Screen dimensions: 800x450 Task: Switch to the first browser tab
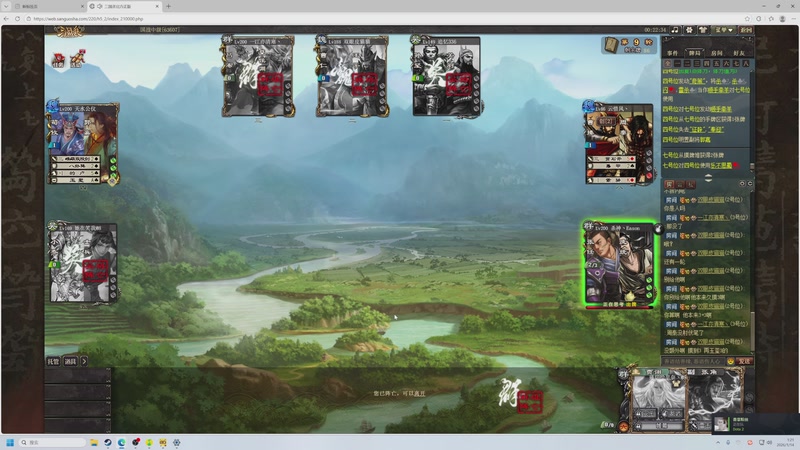(x=48, y=6)
